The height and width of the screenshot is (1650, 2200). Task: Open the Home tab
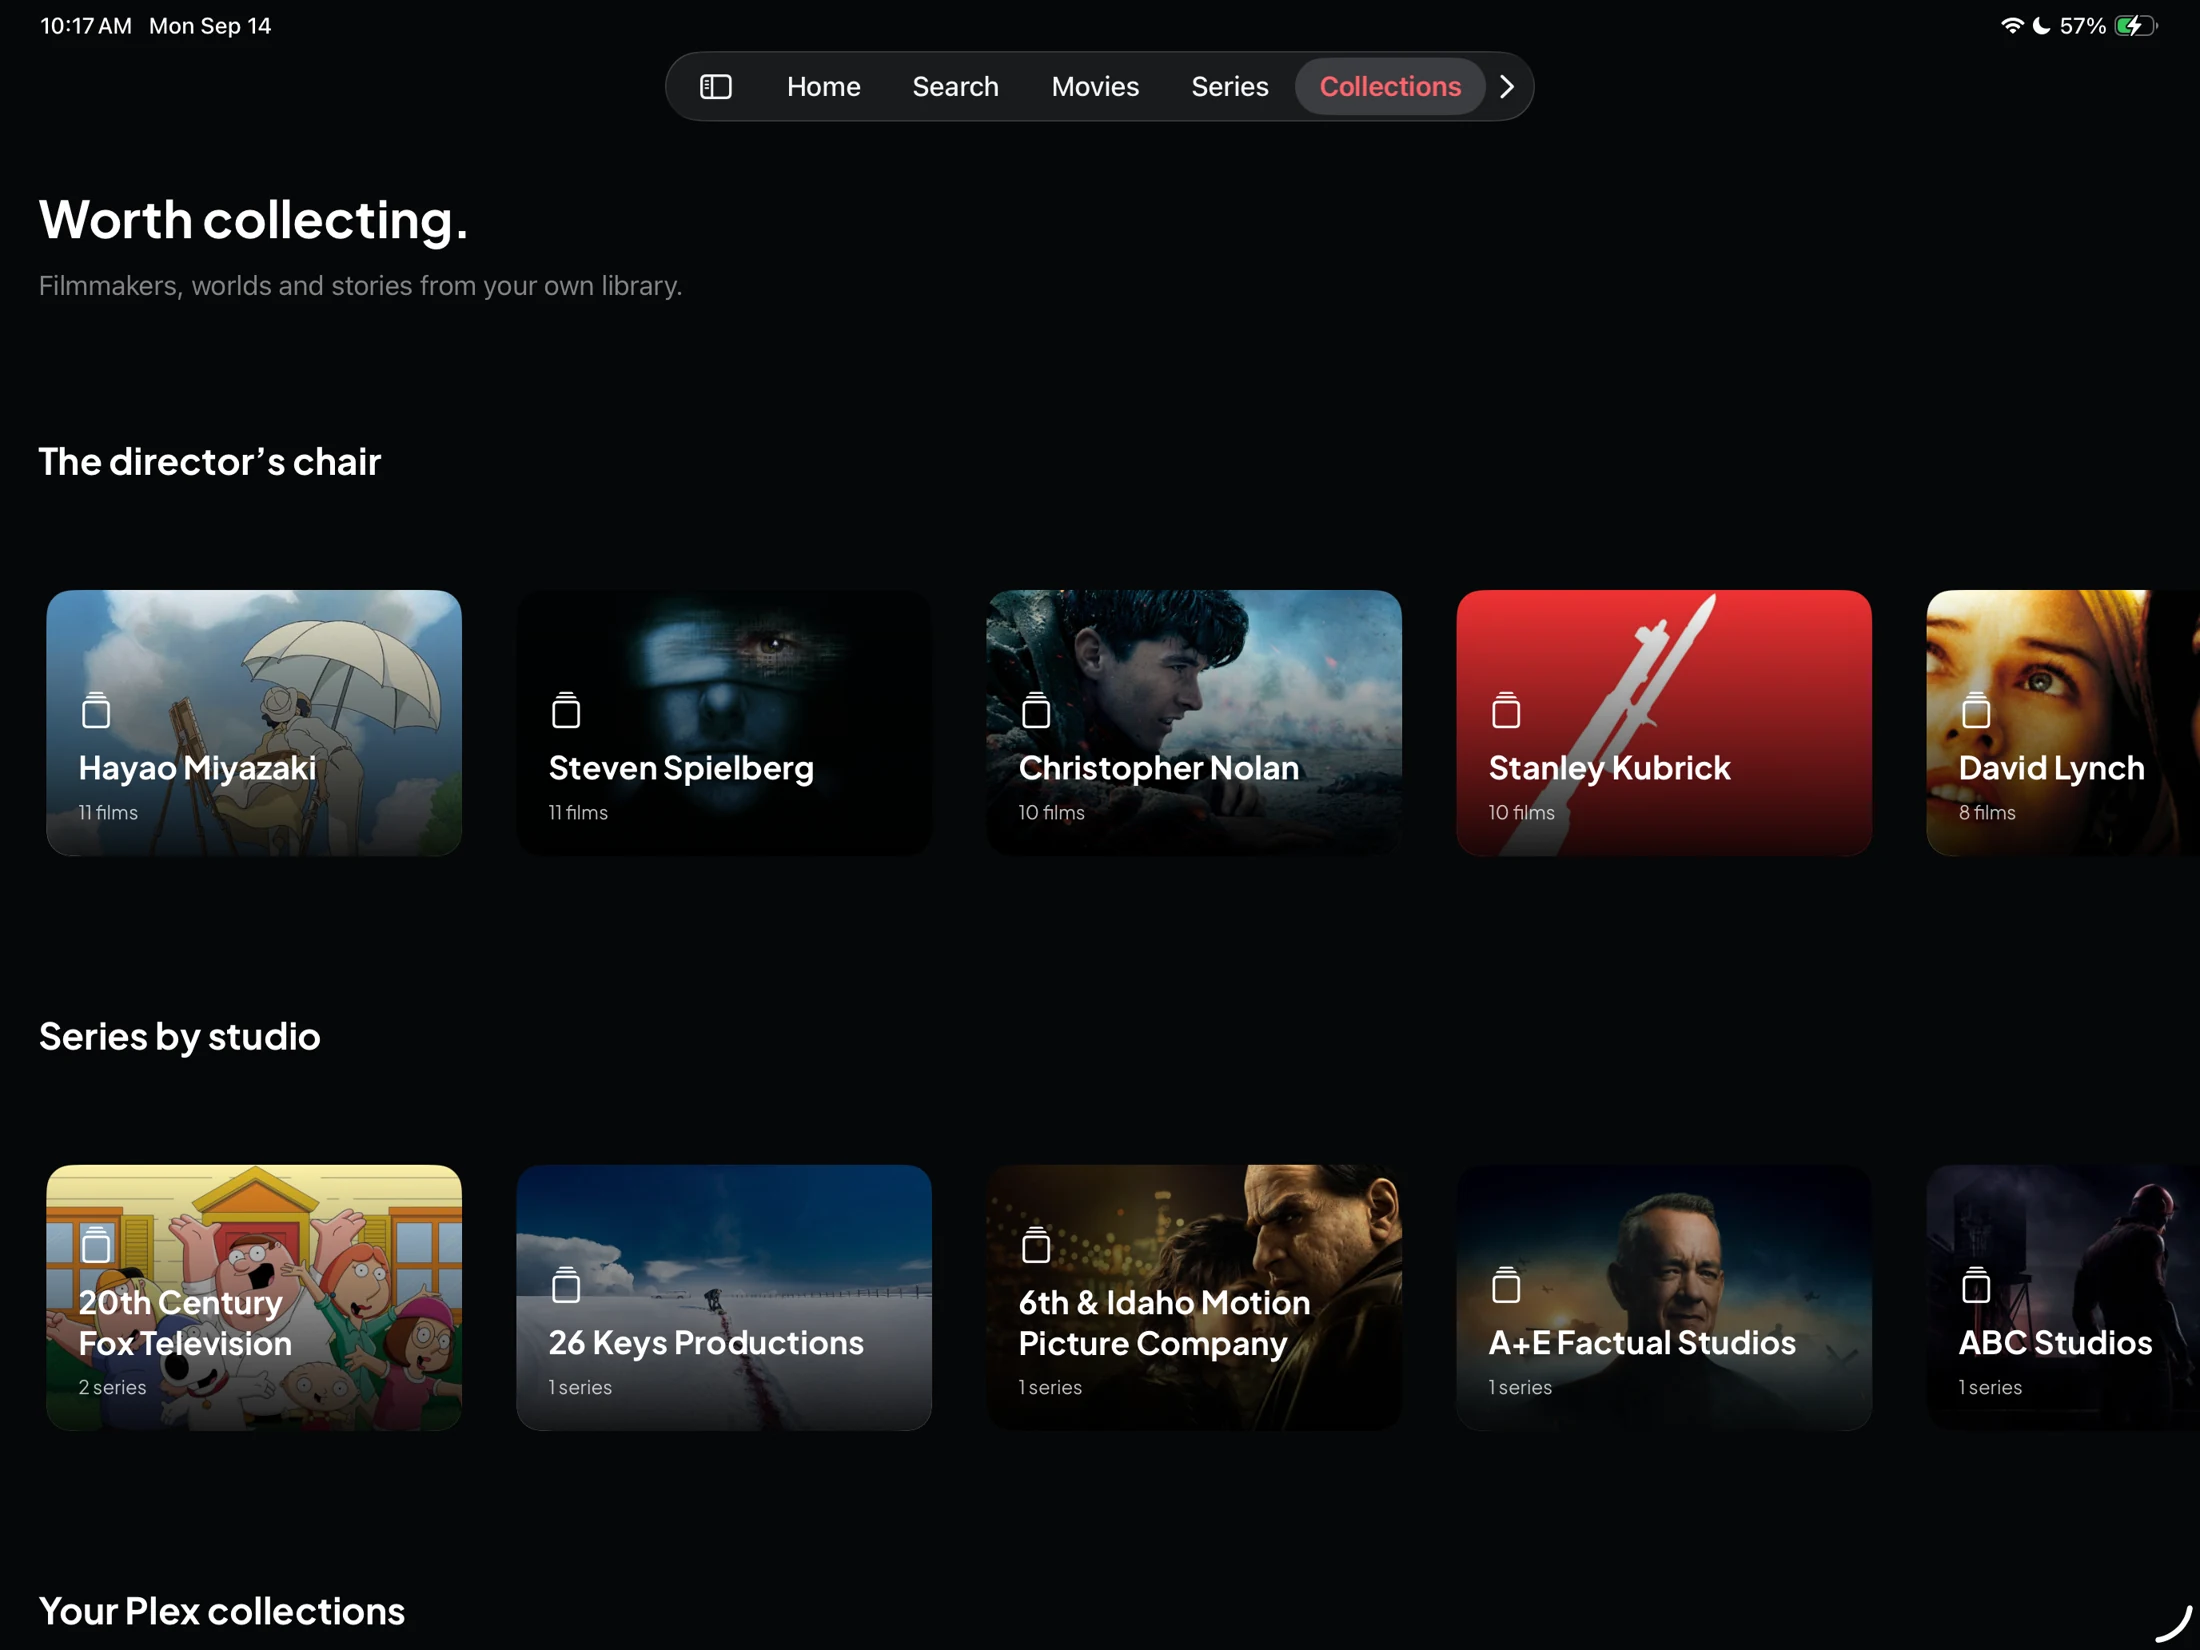click(823, 87)
